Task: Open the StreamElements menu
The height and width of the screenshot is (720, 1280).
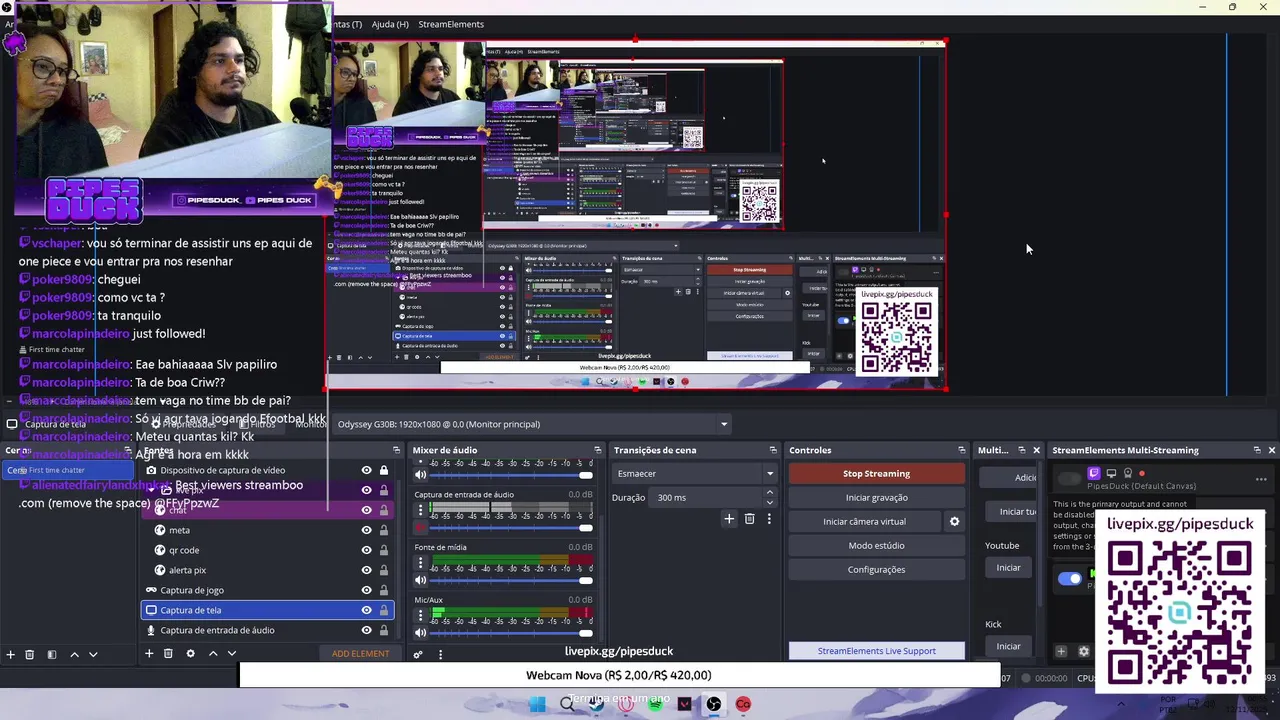Action: [x=451, y=24]
